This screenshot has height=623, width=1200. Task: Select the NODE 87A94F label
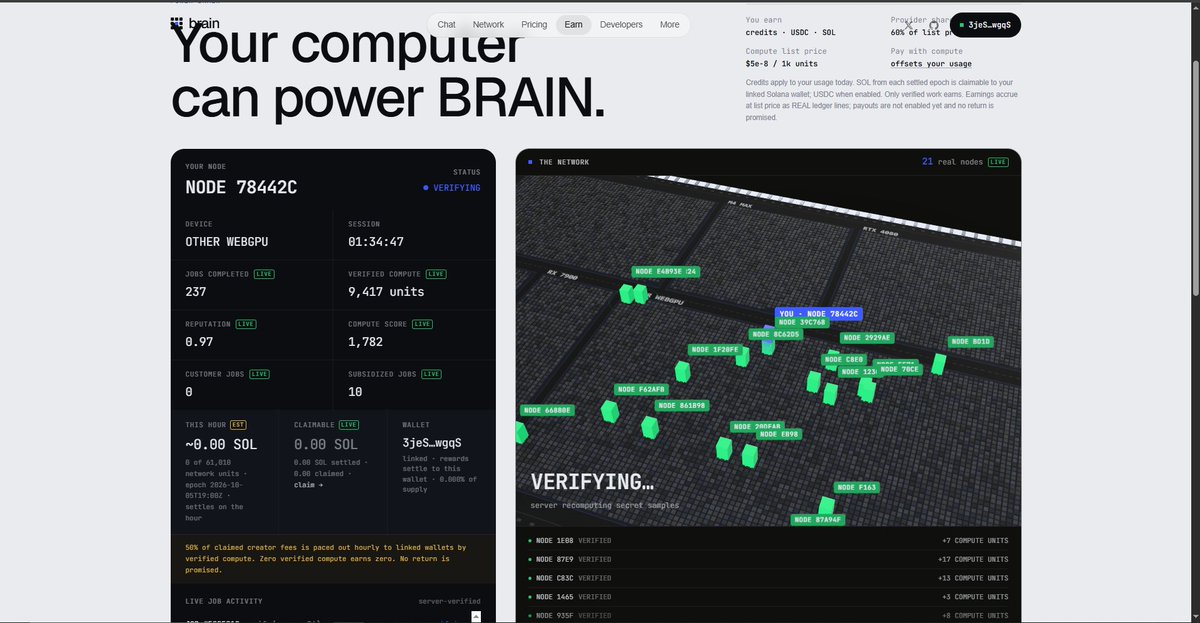[820, 520]
